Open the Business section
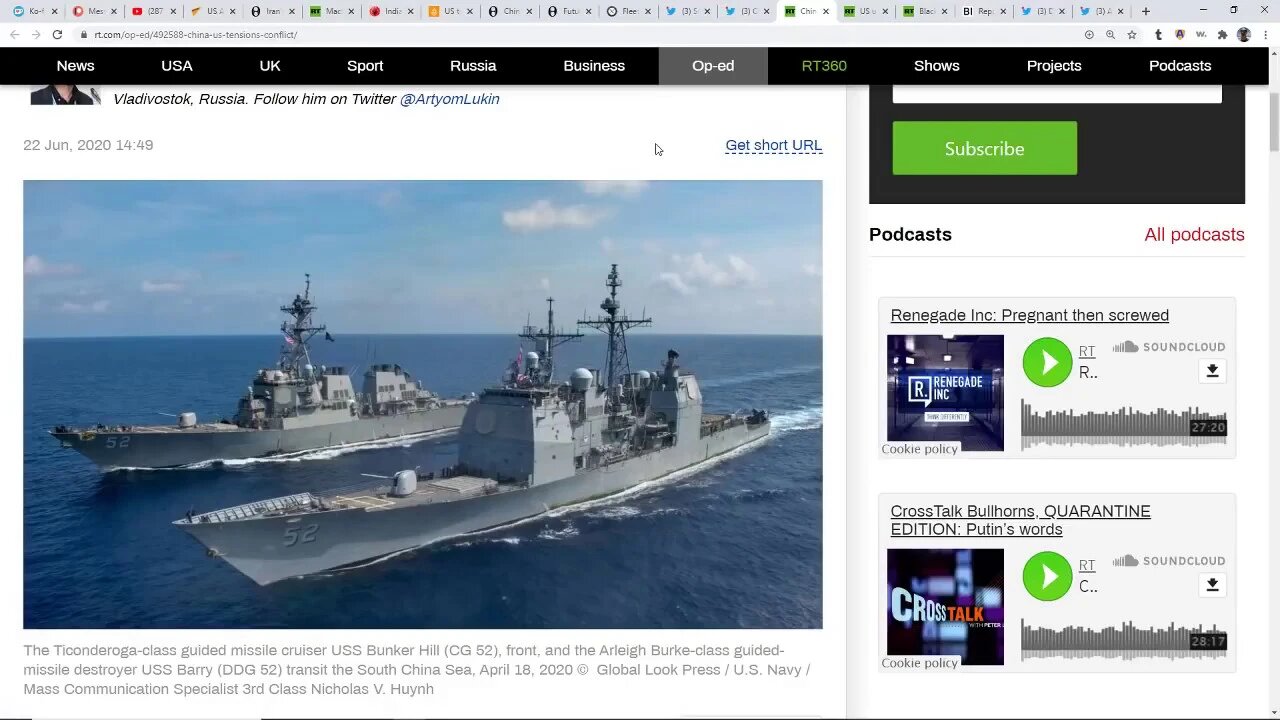 [594, 66]
